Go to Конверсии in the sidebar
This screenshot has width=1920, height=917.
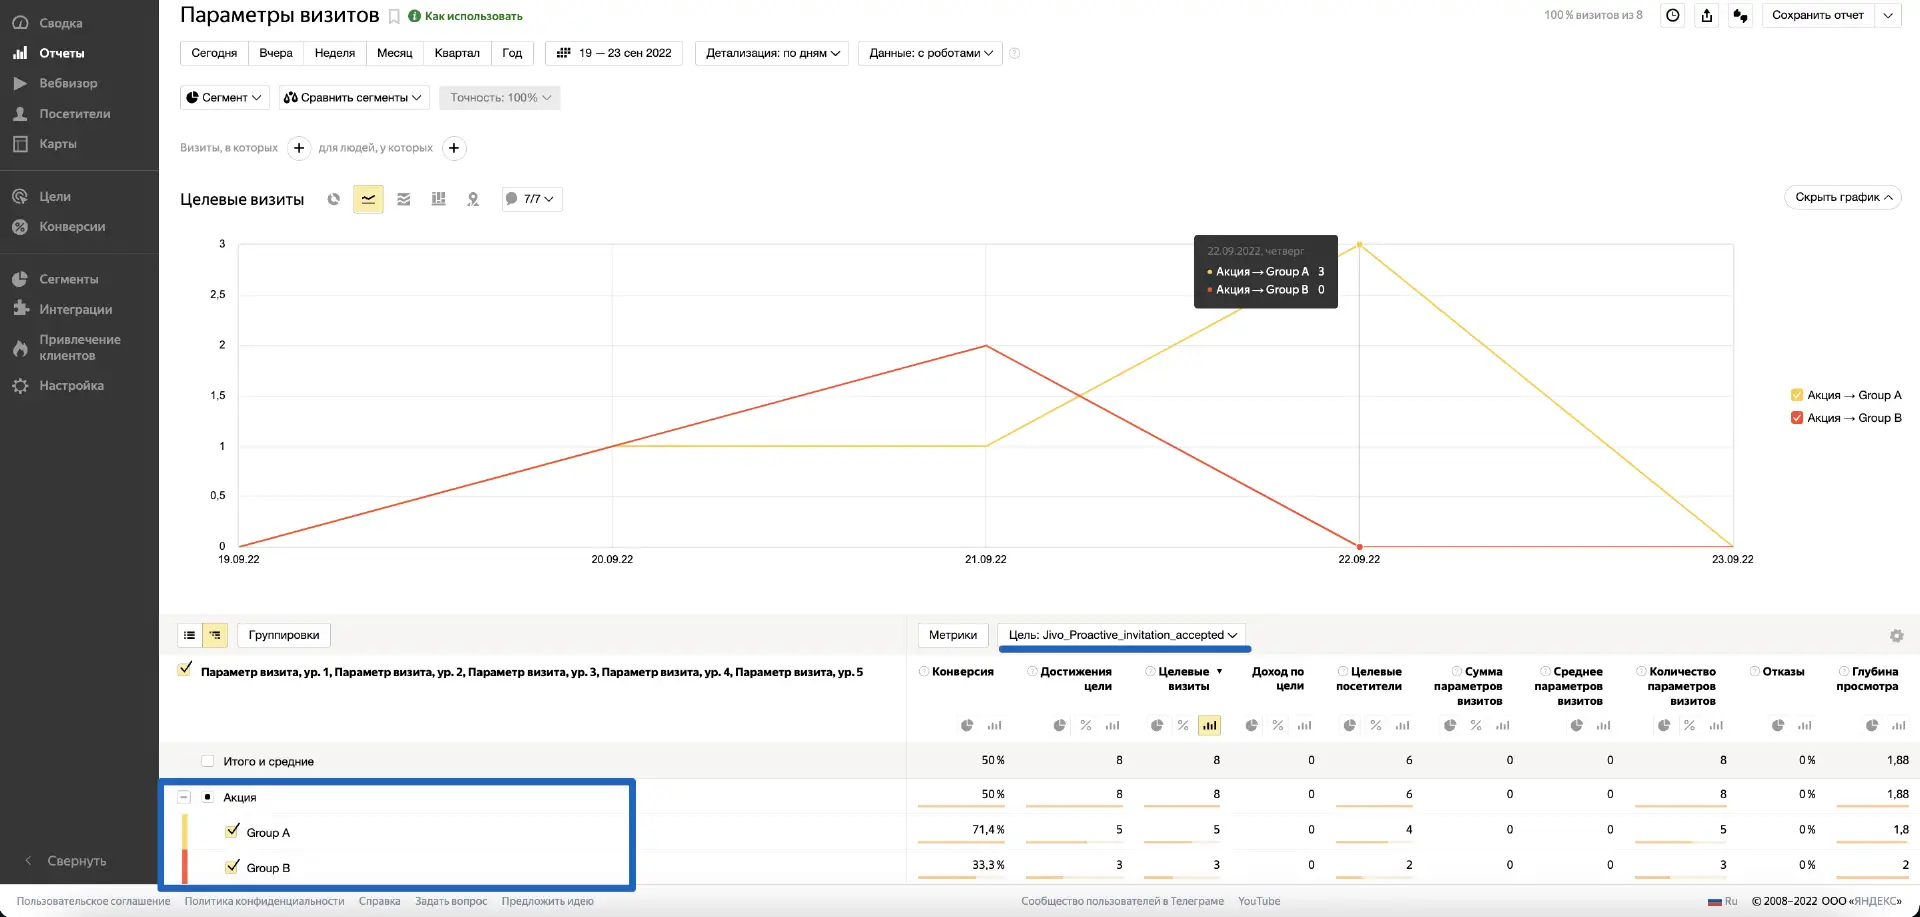coord(72,227)
